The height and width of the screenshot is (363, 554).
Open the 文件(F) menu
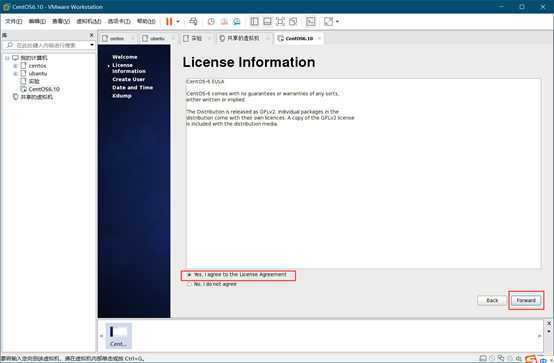click(13, 22)
